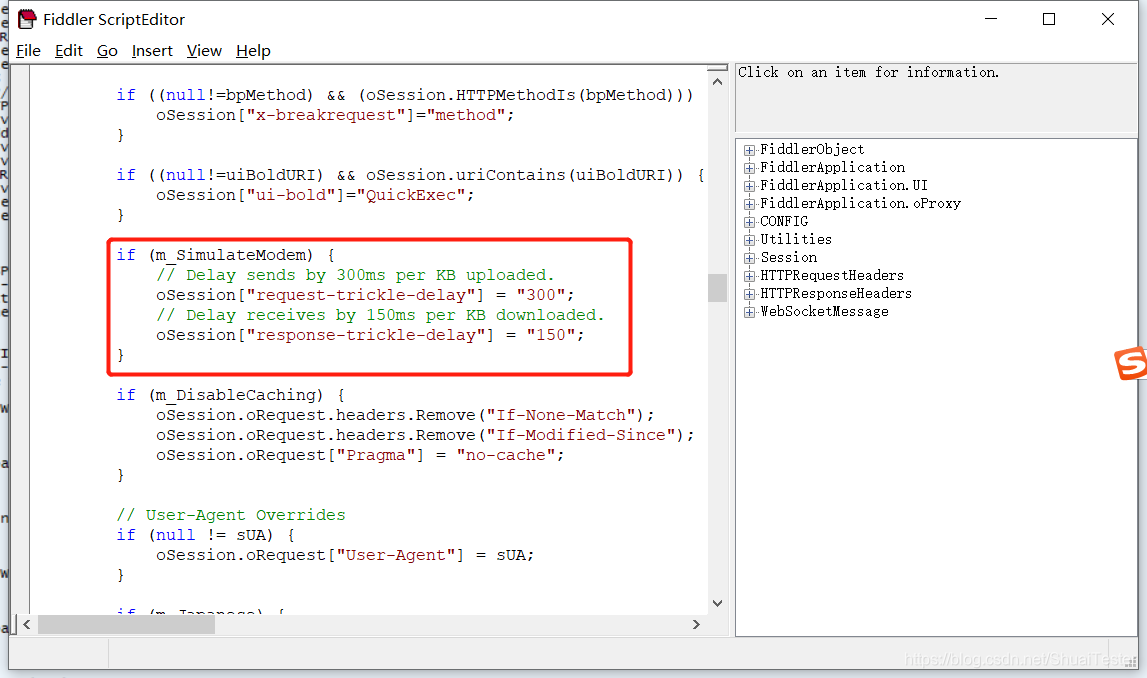Select Session in the class tree

pos(789,257)
